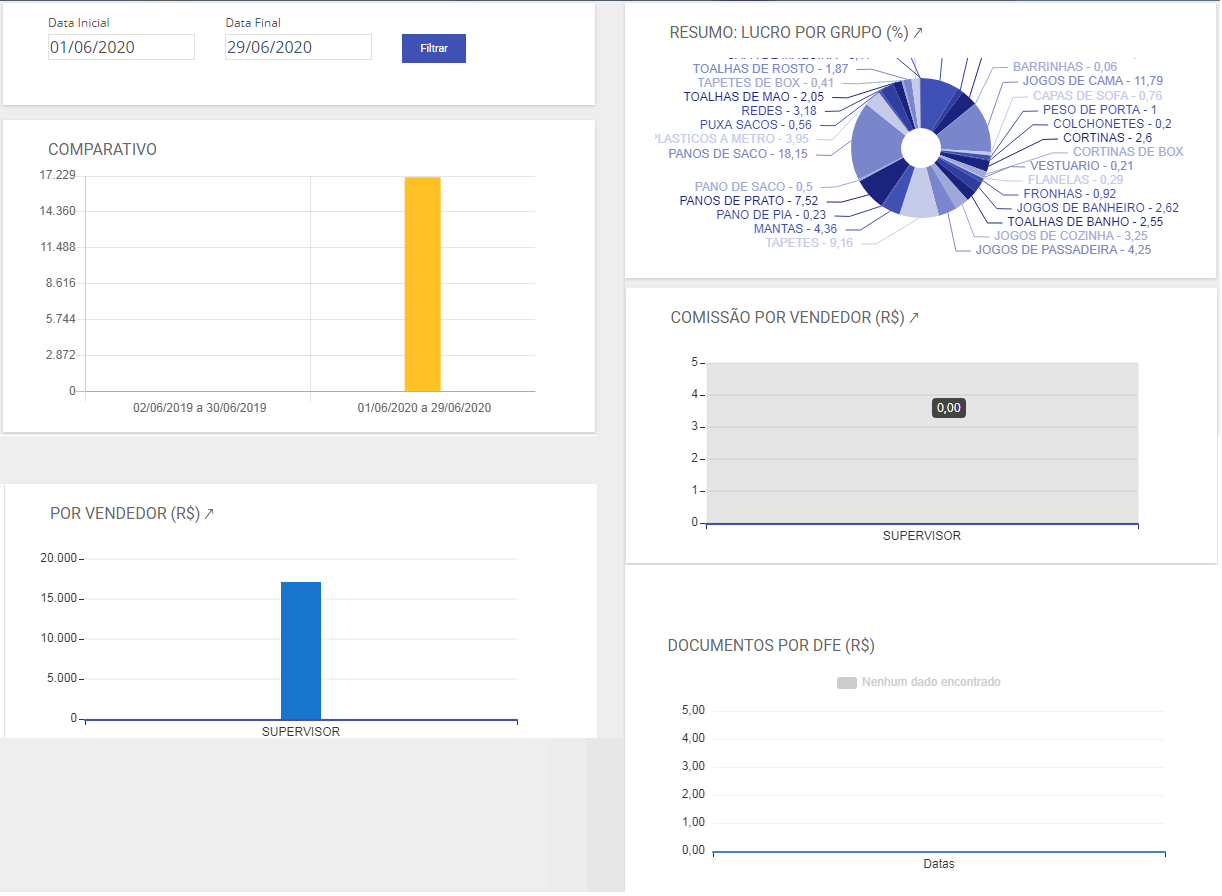
Task: Click the donut chart center hole
Action: (x=920, y=148)
